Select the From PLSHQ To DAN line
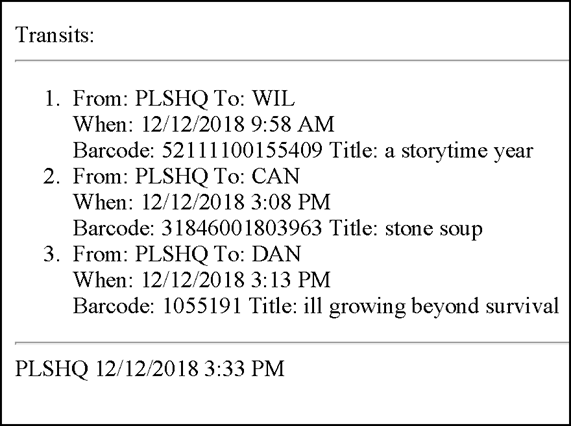This screenshot has width=571, height=426. [187, 254]
